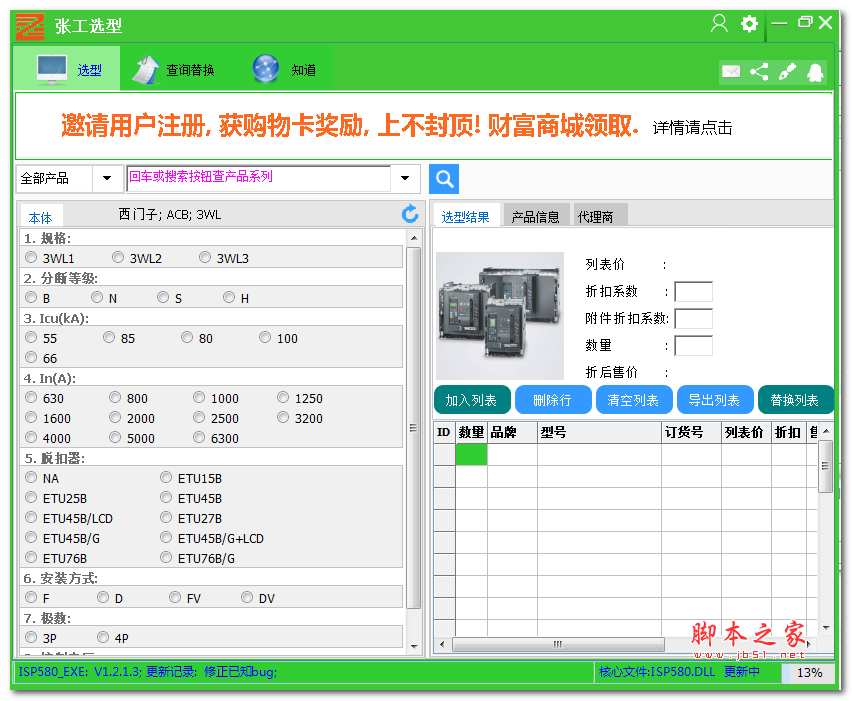Click the product series search input field
The image size is (852, 701).
tap(259, 178)
